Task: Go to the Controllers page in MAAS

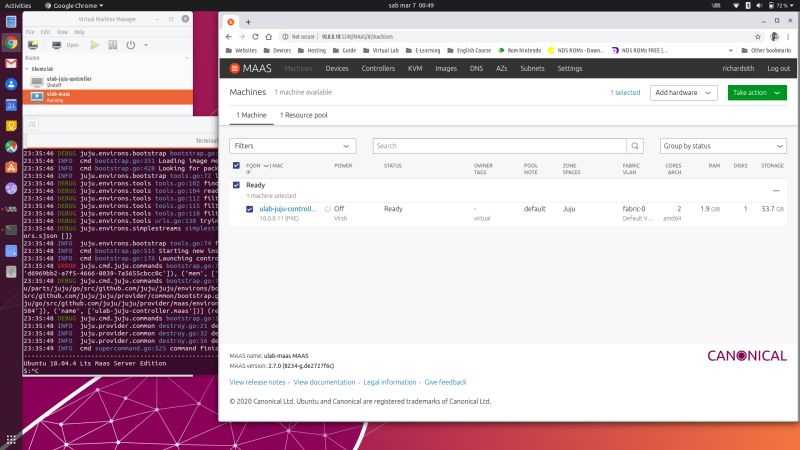Action: [x=378, y=68]
